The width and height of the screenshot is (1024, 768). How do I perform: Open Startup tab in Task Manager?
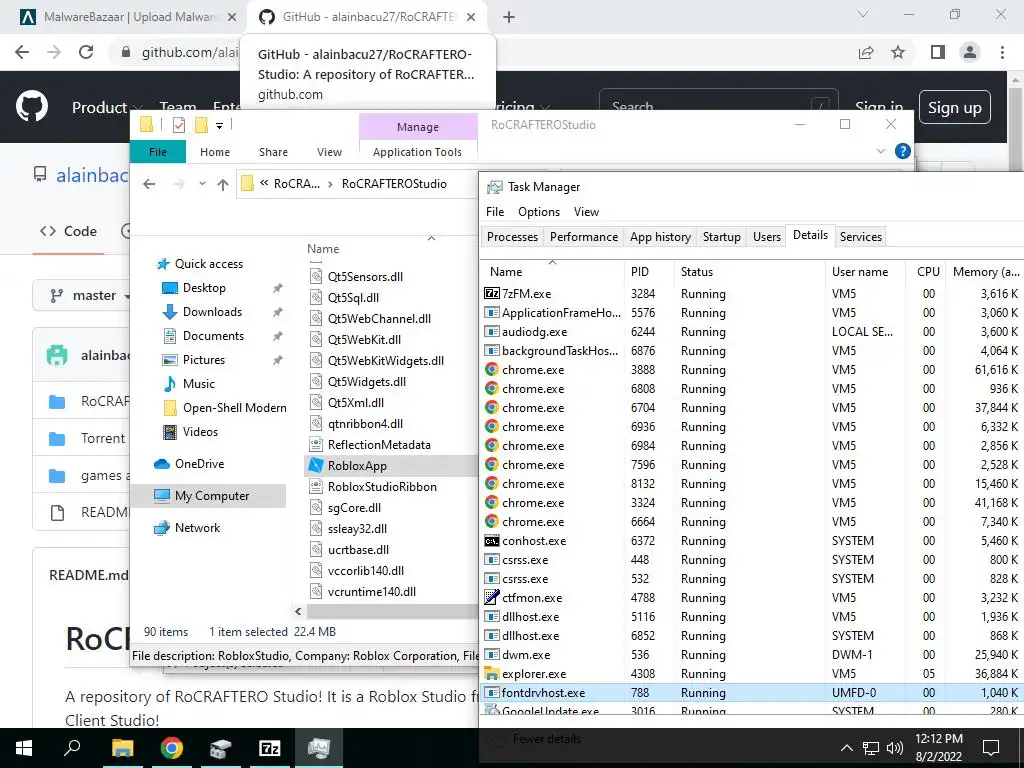point(722,237)
